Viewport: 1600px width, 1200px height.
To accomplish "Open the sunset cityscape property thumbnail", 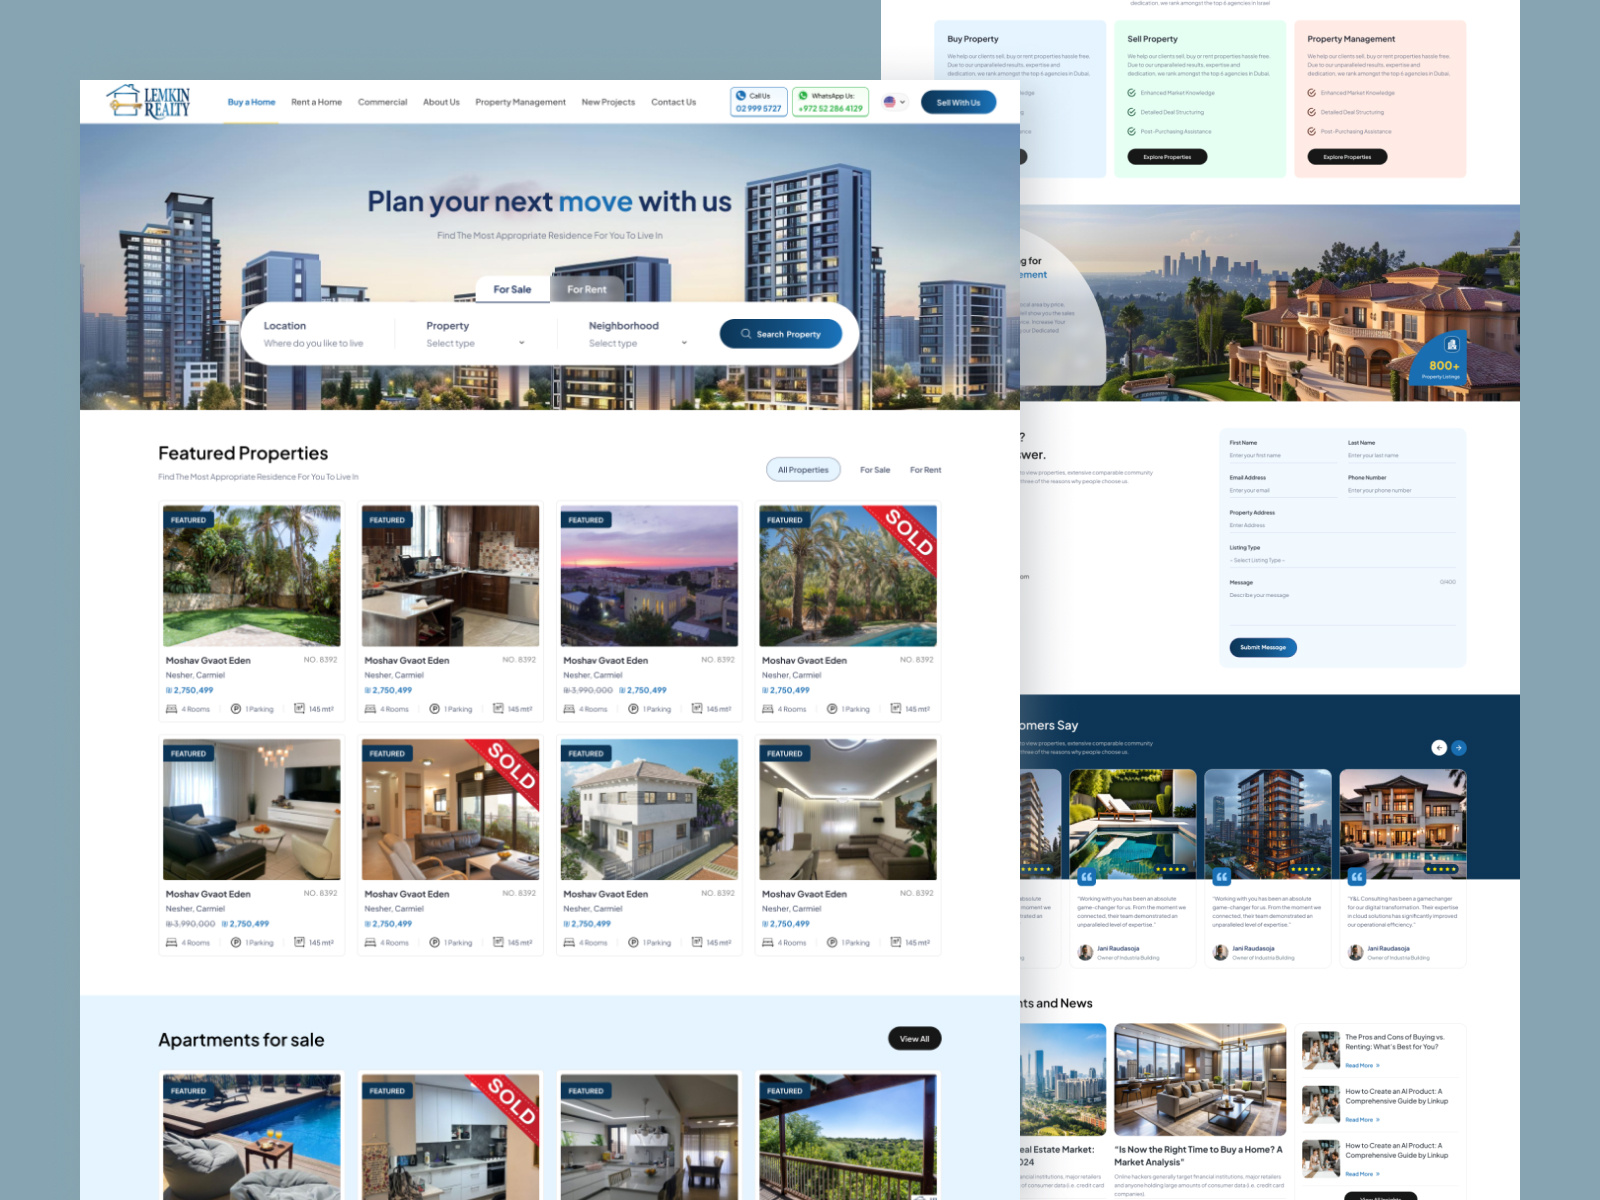I will pos(649,575).
